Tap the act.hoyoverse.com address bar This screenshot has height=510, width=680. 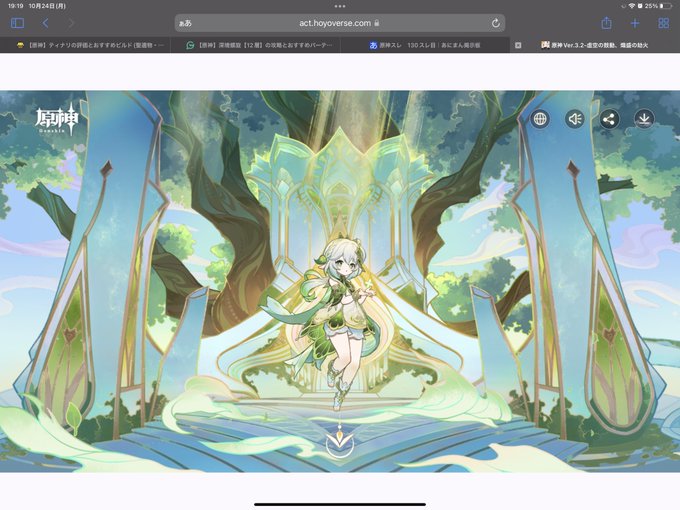click(x=340, y=23)
